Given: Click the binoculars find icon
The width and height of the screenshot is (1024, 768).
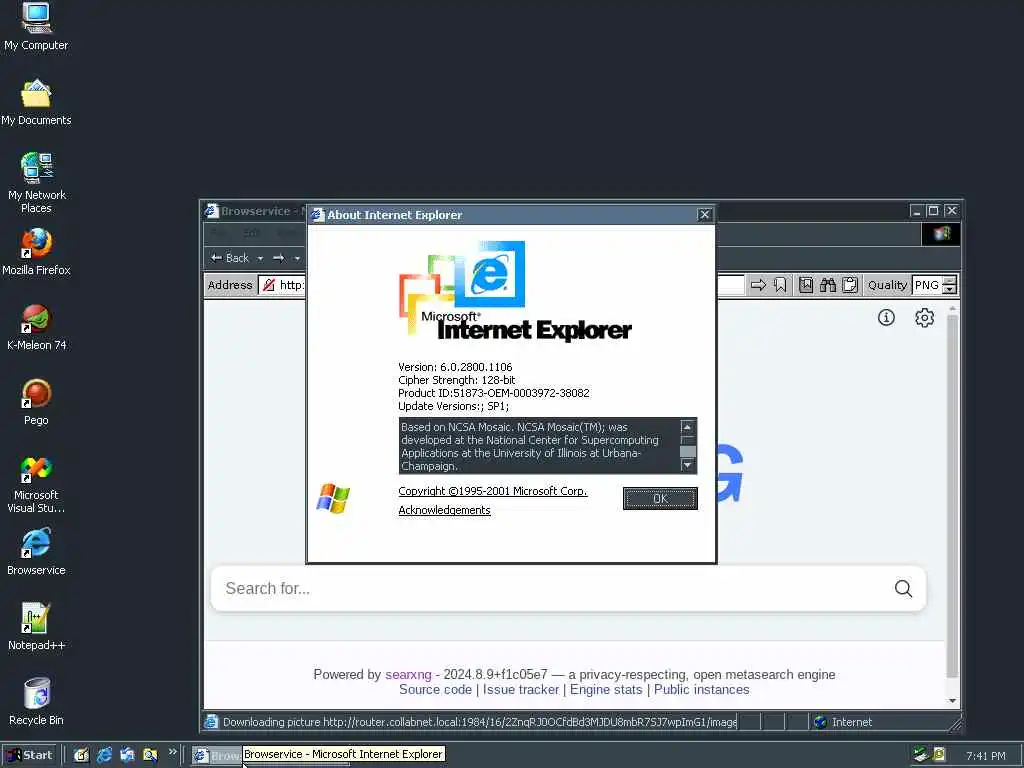Looking at the screenshot, I should [828, 285].
